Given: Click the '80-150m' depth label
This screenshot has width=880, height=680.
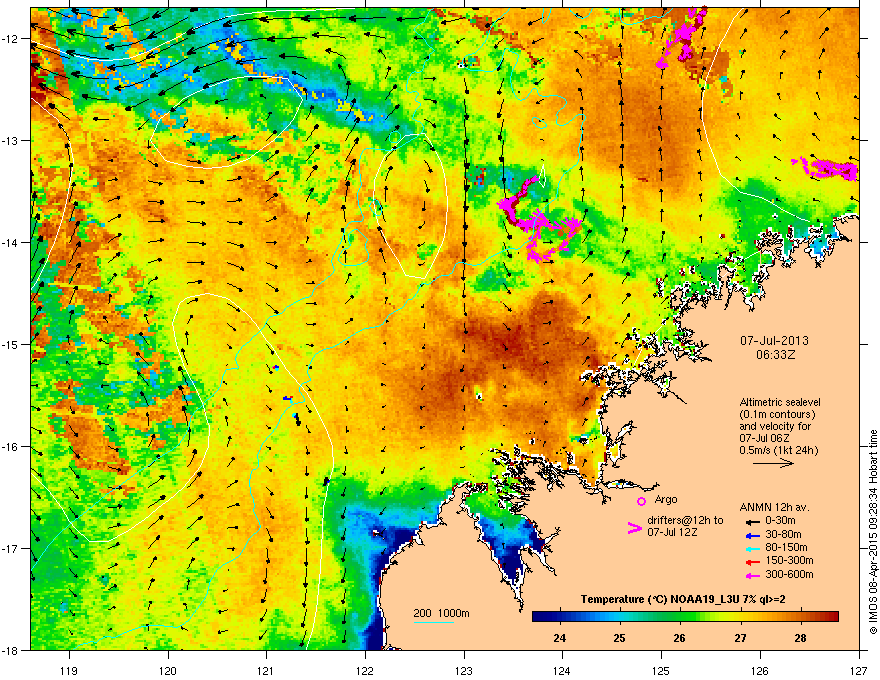Looking at the screenshot, I should (x=786, y=548).
